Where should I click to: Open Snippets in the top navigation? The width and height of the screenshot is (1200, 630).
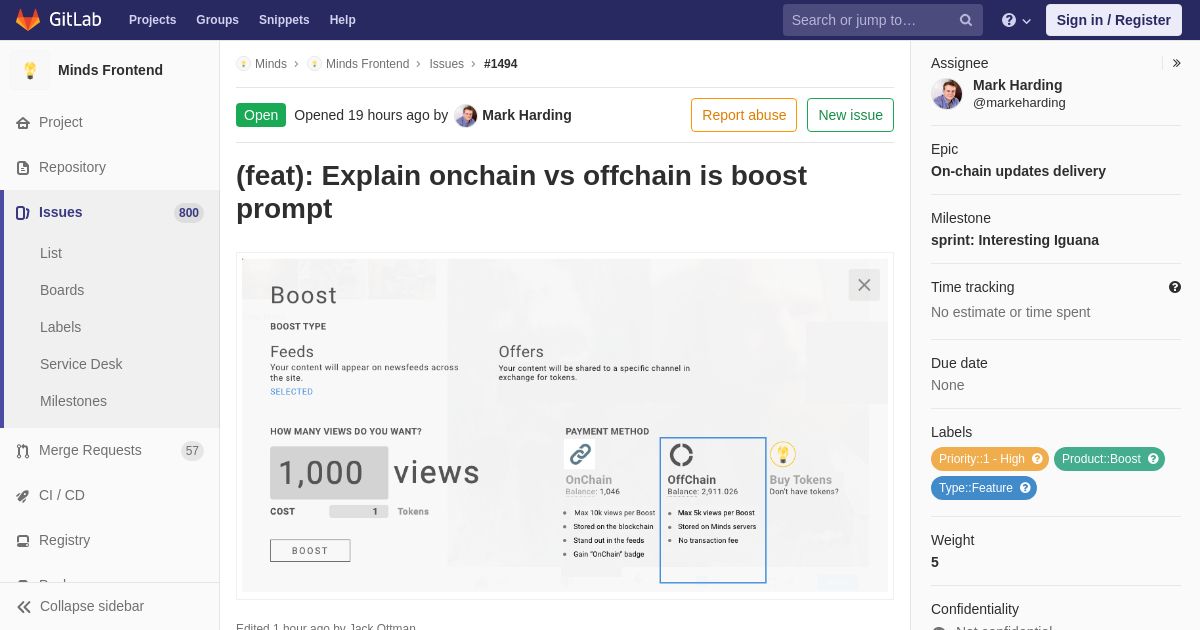(x=284, y=20)
